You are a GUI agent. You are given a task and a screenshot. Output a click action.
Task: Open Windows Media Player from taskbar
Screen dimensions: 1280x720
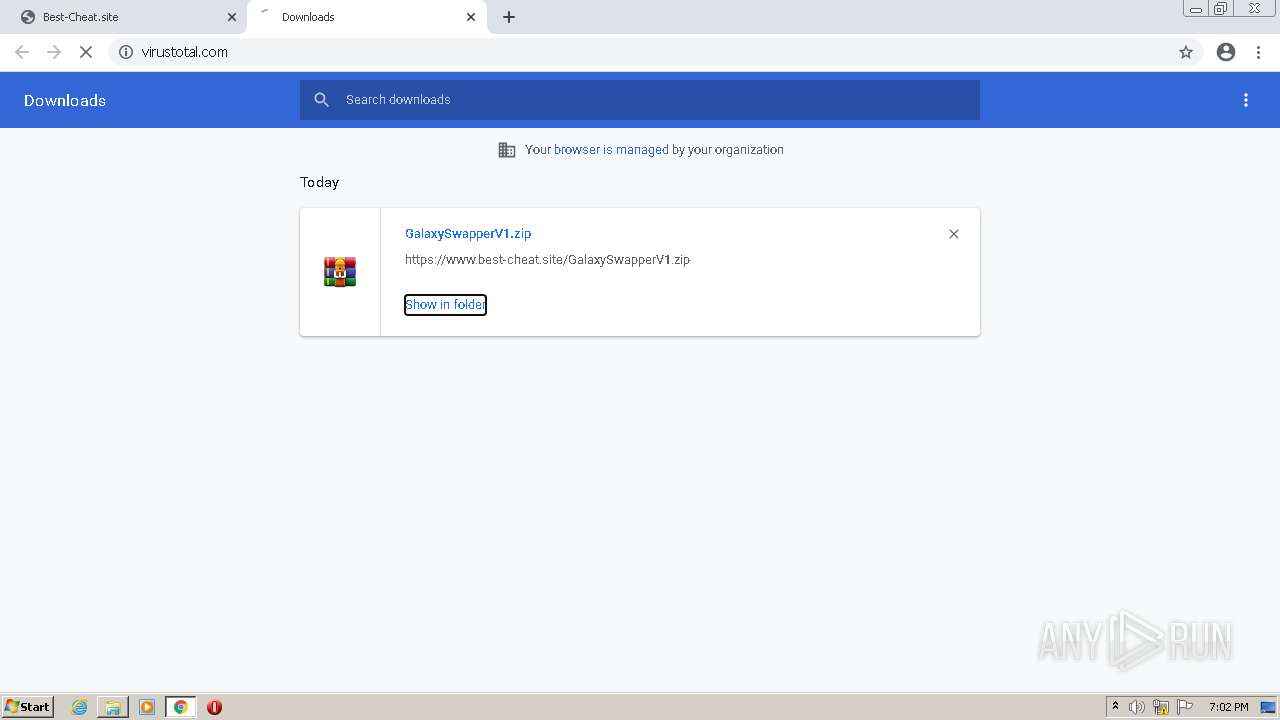pos(147,707)
